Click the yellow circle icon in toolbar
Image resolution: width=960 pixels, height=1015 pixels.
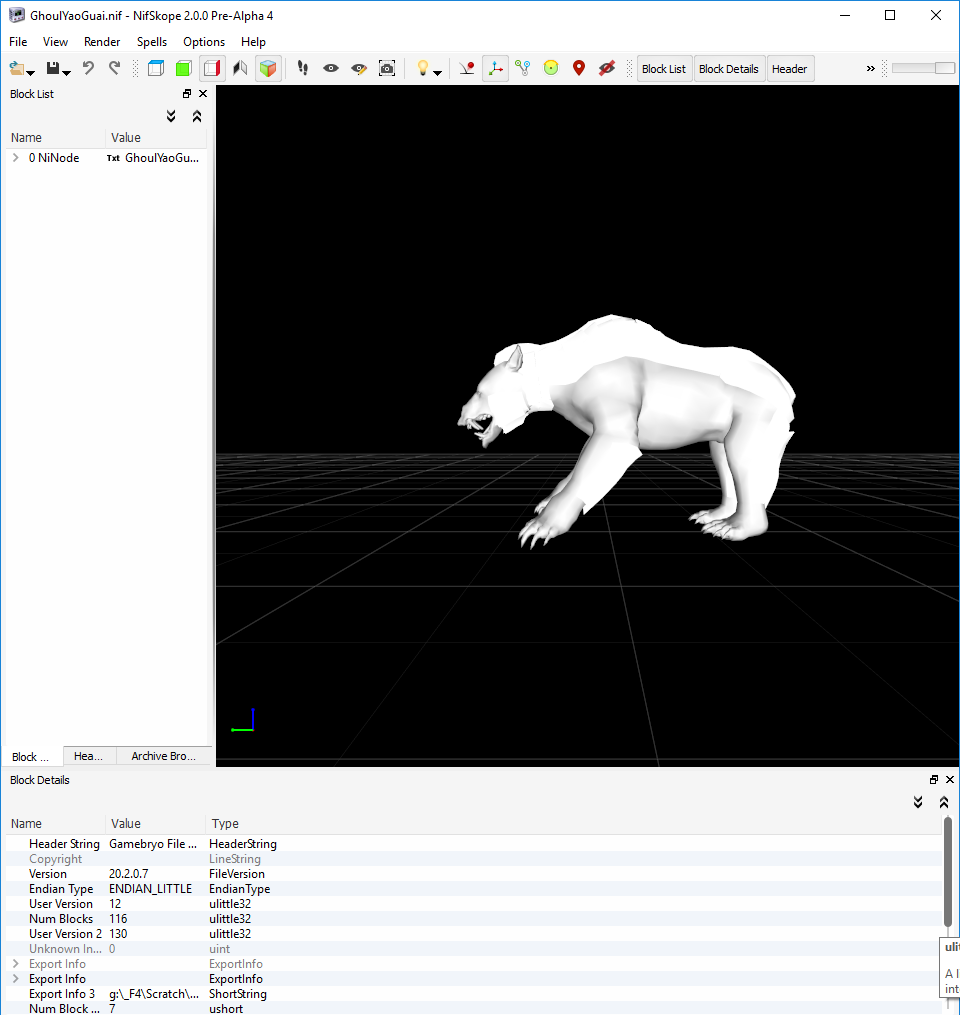(x=550, y=69)
